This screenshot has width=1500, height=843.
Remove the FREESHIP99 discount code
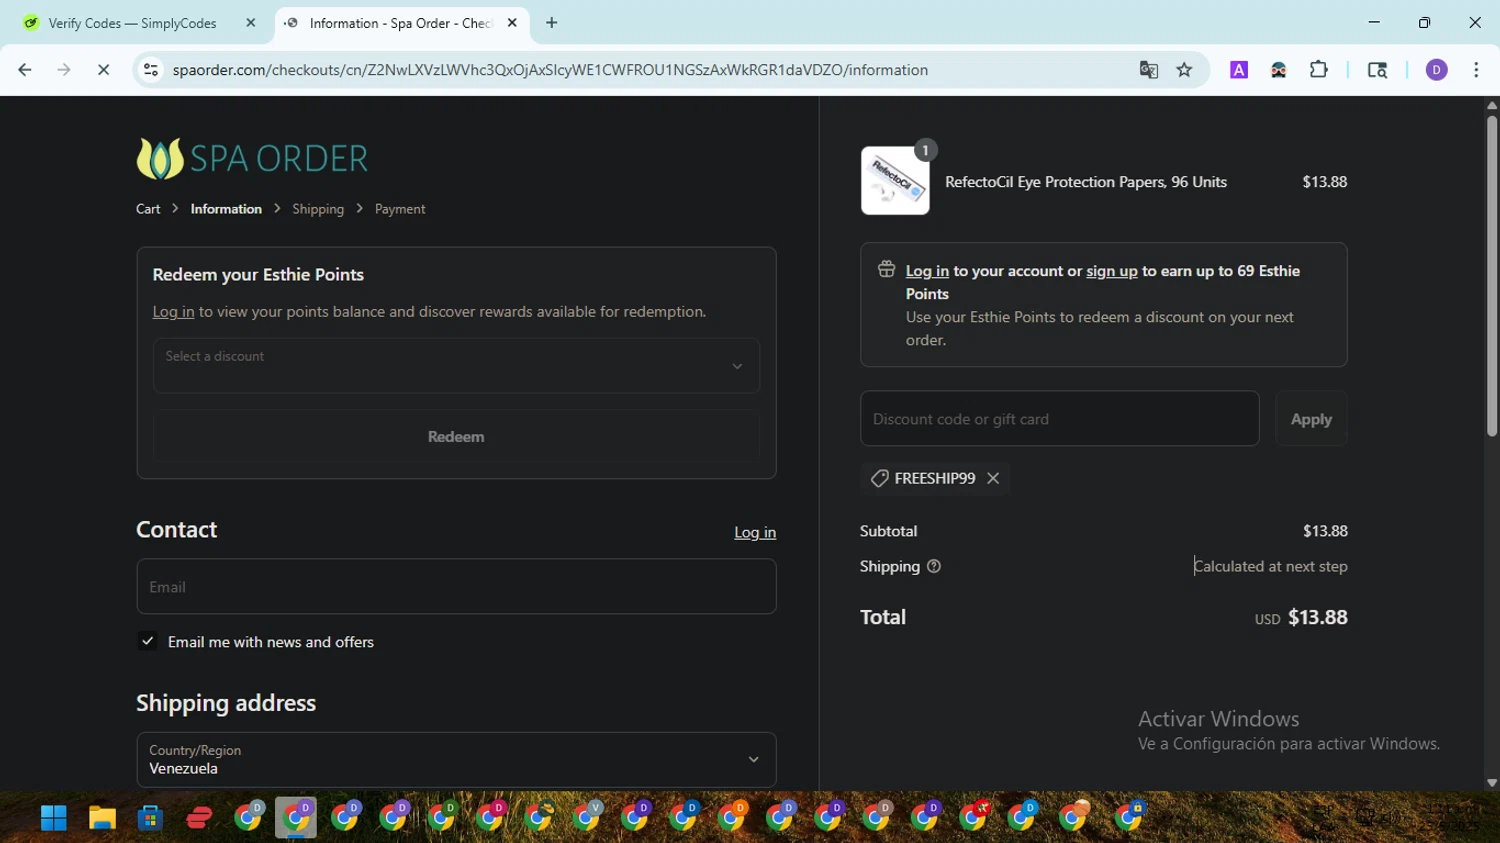tap(993, 478)
